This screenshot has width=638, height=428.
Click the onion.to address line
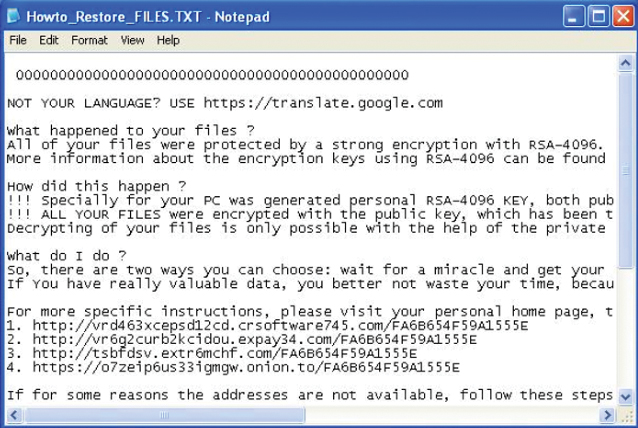click(x=233, y=367)
